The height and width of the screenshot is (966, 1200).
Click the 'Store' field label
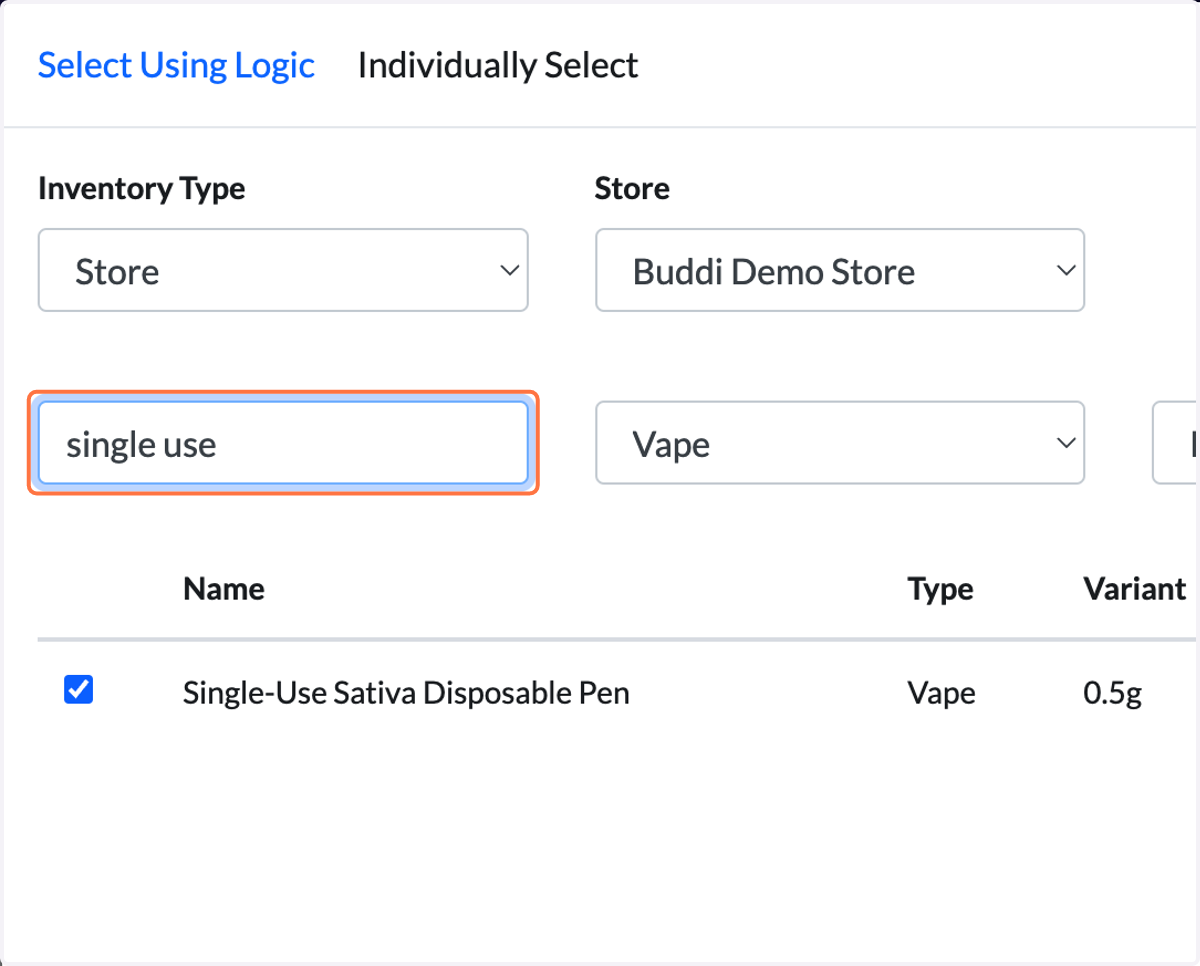click(632, 188)
